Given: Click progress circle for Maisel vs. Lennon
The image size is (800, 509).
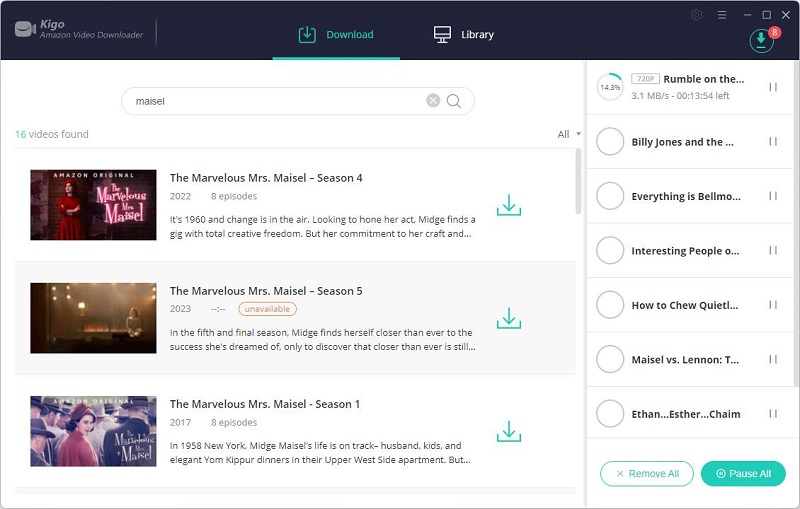Looking at the screenshot, I should 610,359.
